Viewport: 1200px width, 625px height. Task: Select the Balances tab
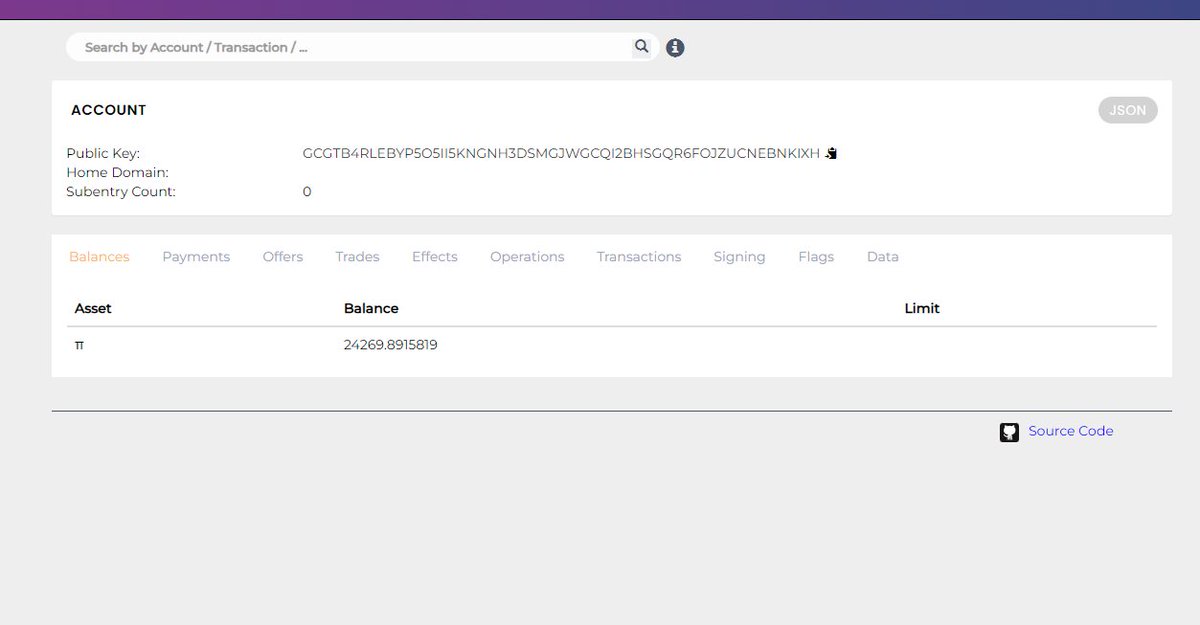99,257
